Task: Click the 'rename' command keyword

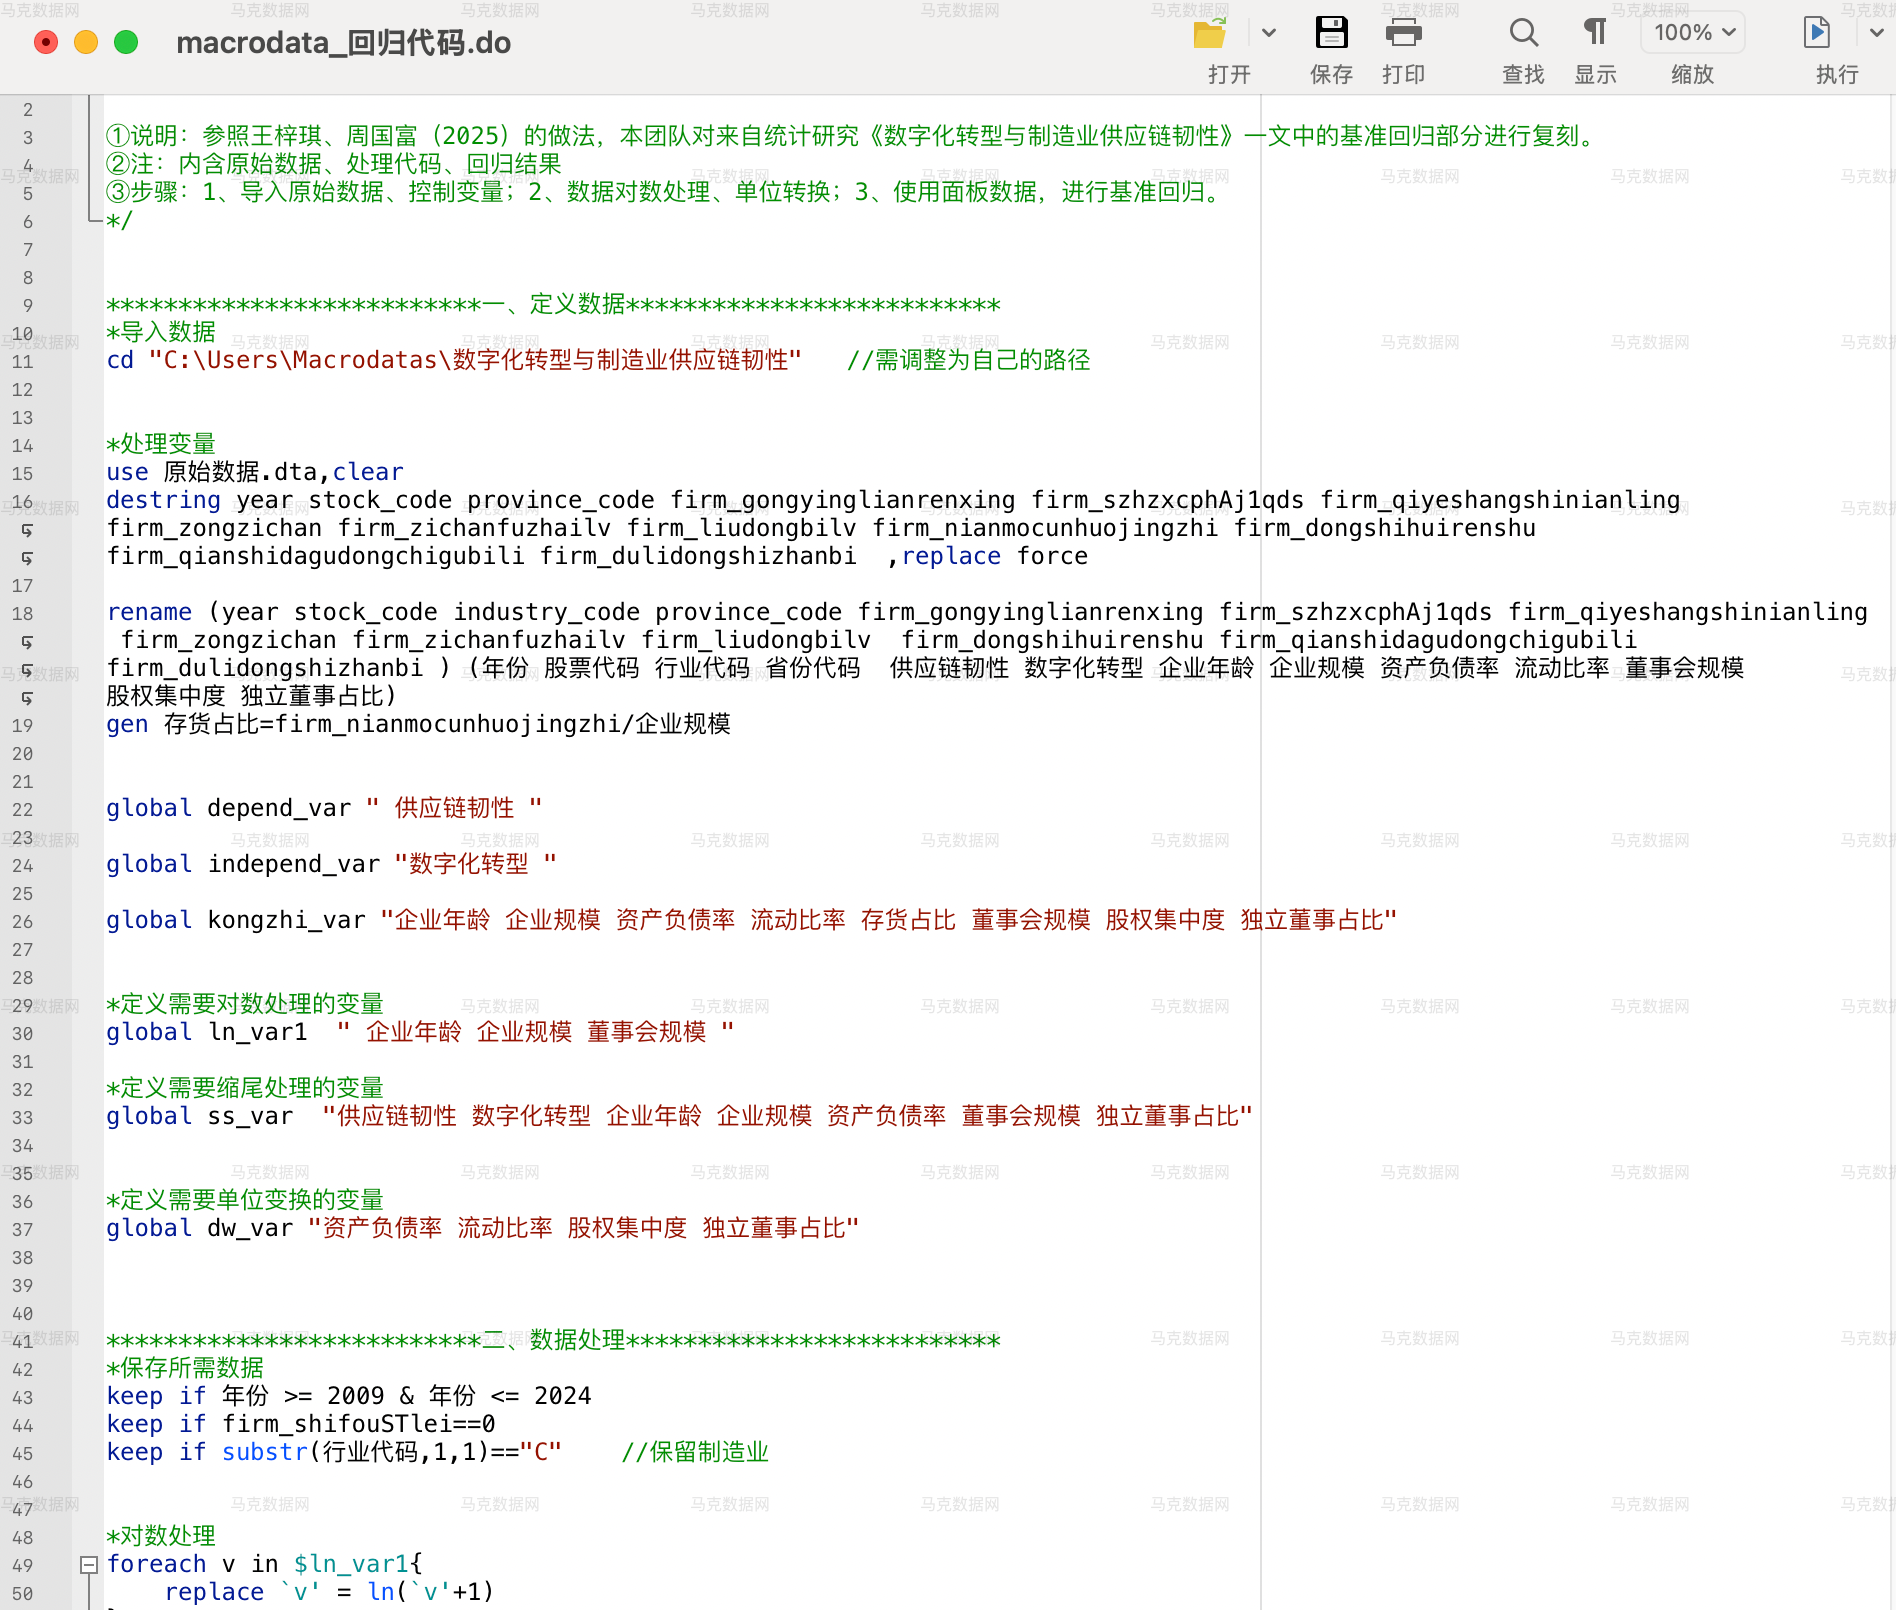Action: (x=149, y=612)
